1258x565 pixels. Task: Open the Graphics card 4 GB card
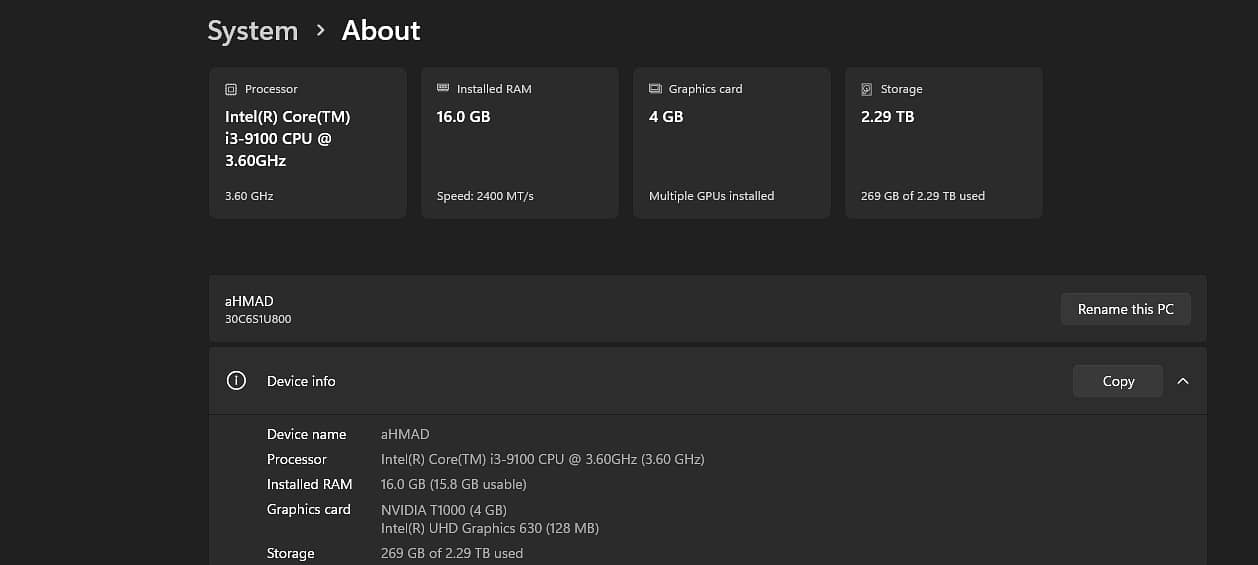732,143
